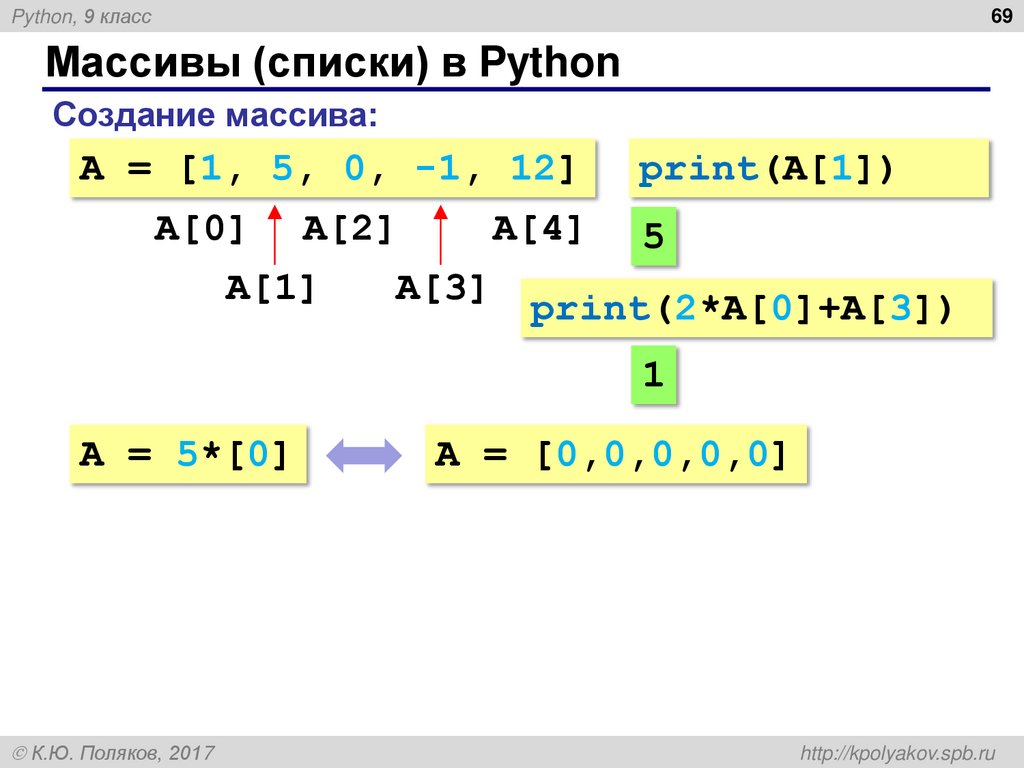Click the 'A = [0,0,0,0,0]' code box
The image size is (1024, 768).
(616, 454)
